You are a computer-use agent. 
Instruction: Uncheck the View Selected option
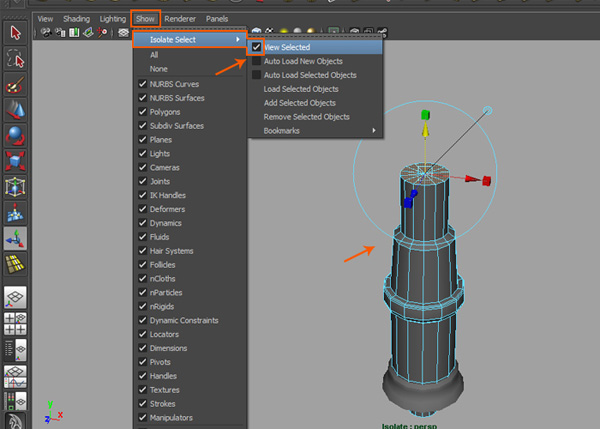pos(257,47)
